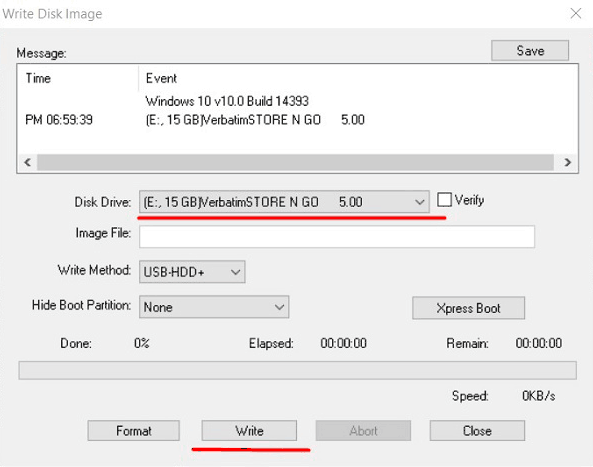
Task: Expand the Write Method dropdown
Action: (192, 272)
